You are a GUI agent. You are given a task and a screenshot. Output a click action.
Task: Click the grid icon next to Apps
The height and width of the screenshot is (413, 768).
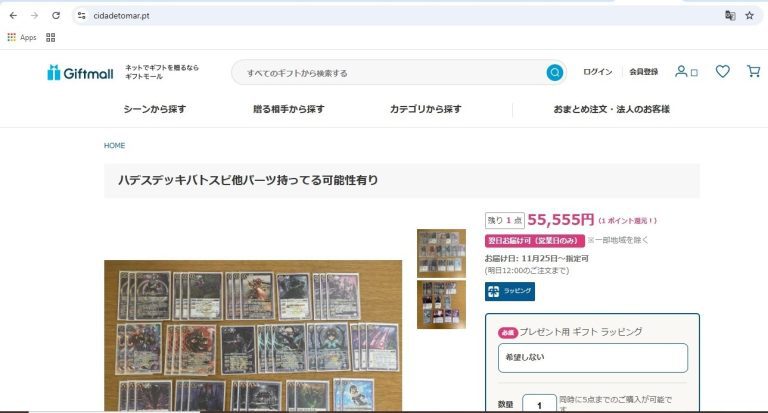50,37
